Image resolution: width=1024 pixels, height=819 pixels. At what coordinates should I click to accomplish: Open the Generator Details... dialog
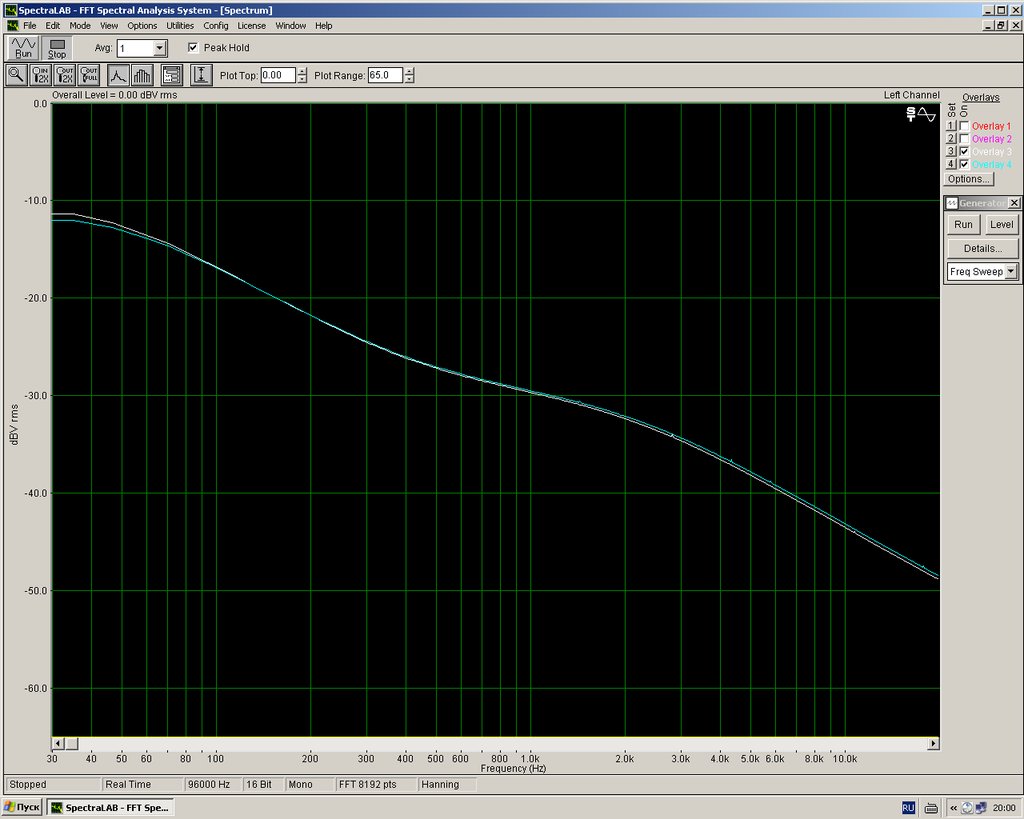(x=983, y=248)
